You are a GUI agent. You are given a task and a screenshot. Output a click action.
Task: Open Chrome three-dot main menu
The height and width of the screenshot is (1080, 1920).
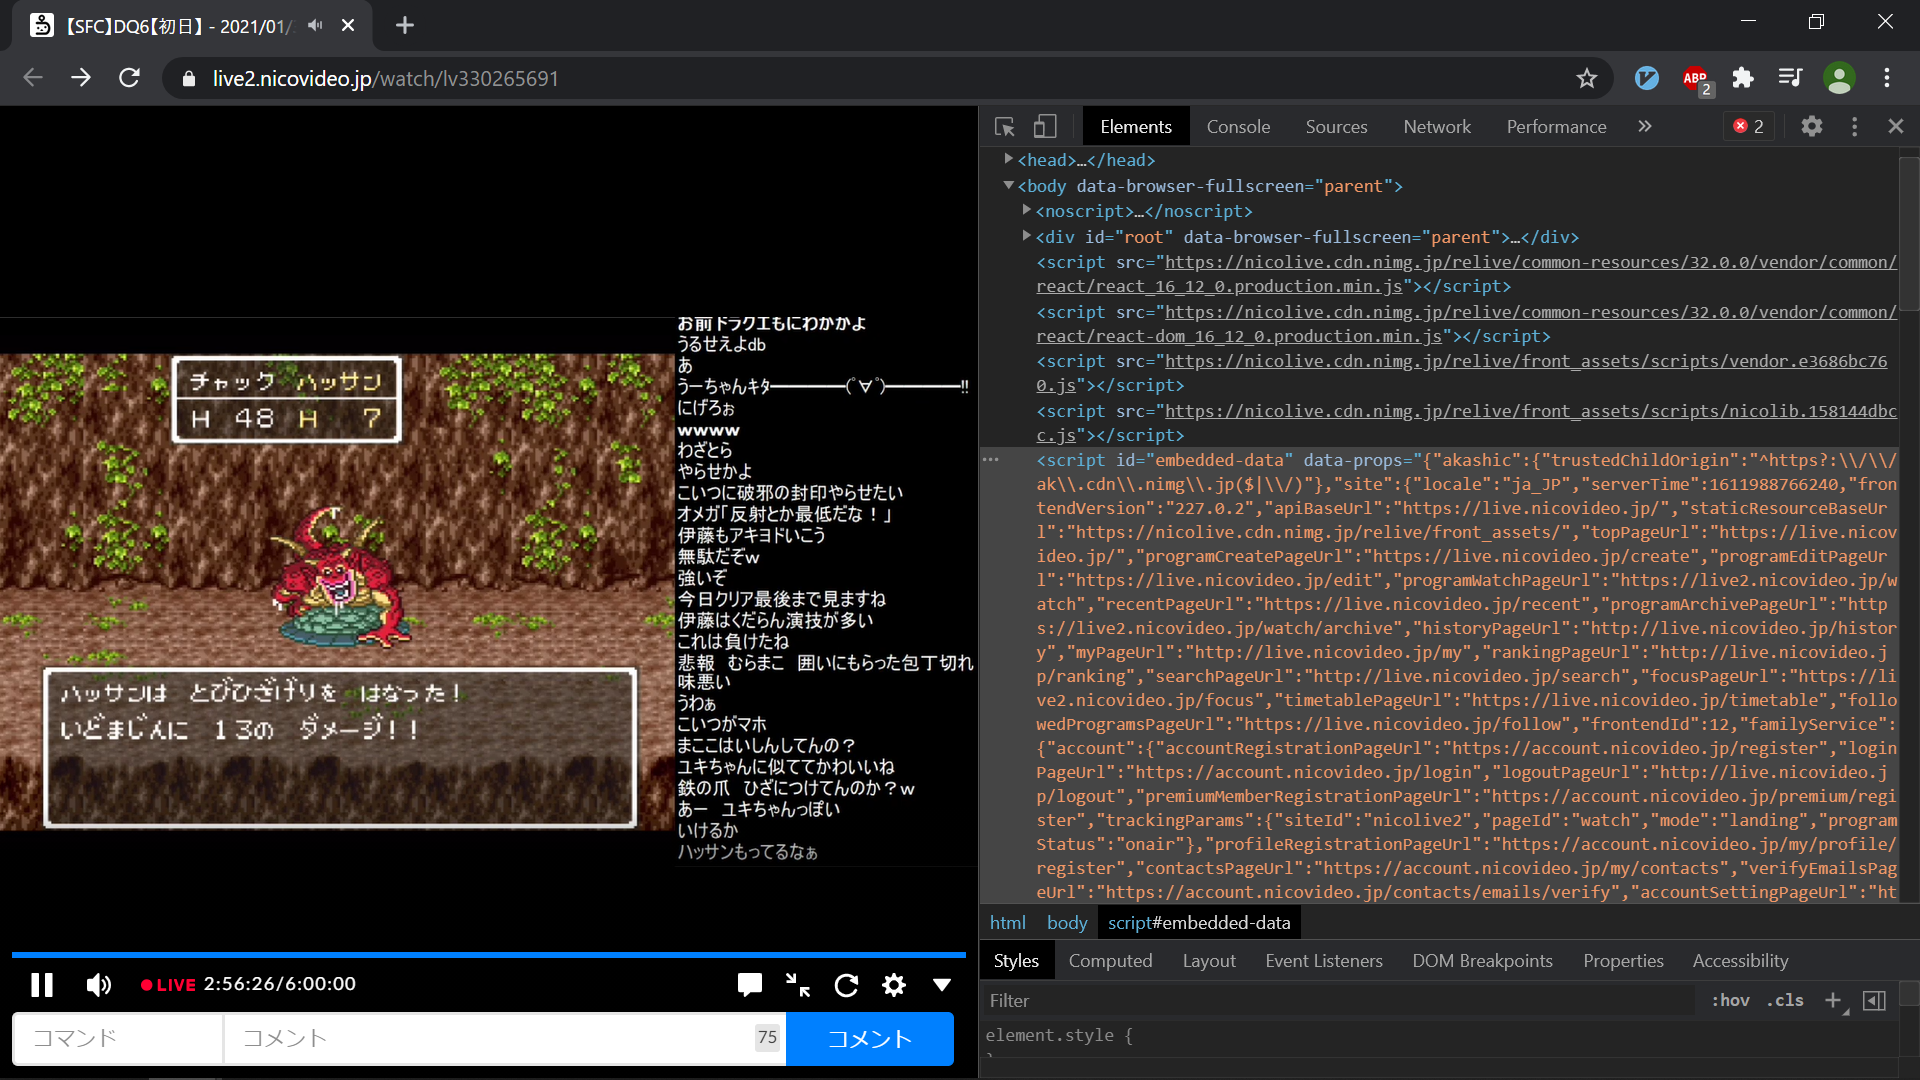point(1887,78)
